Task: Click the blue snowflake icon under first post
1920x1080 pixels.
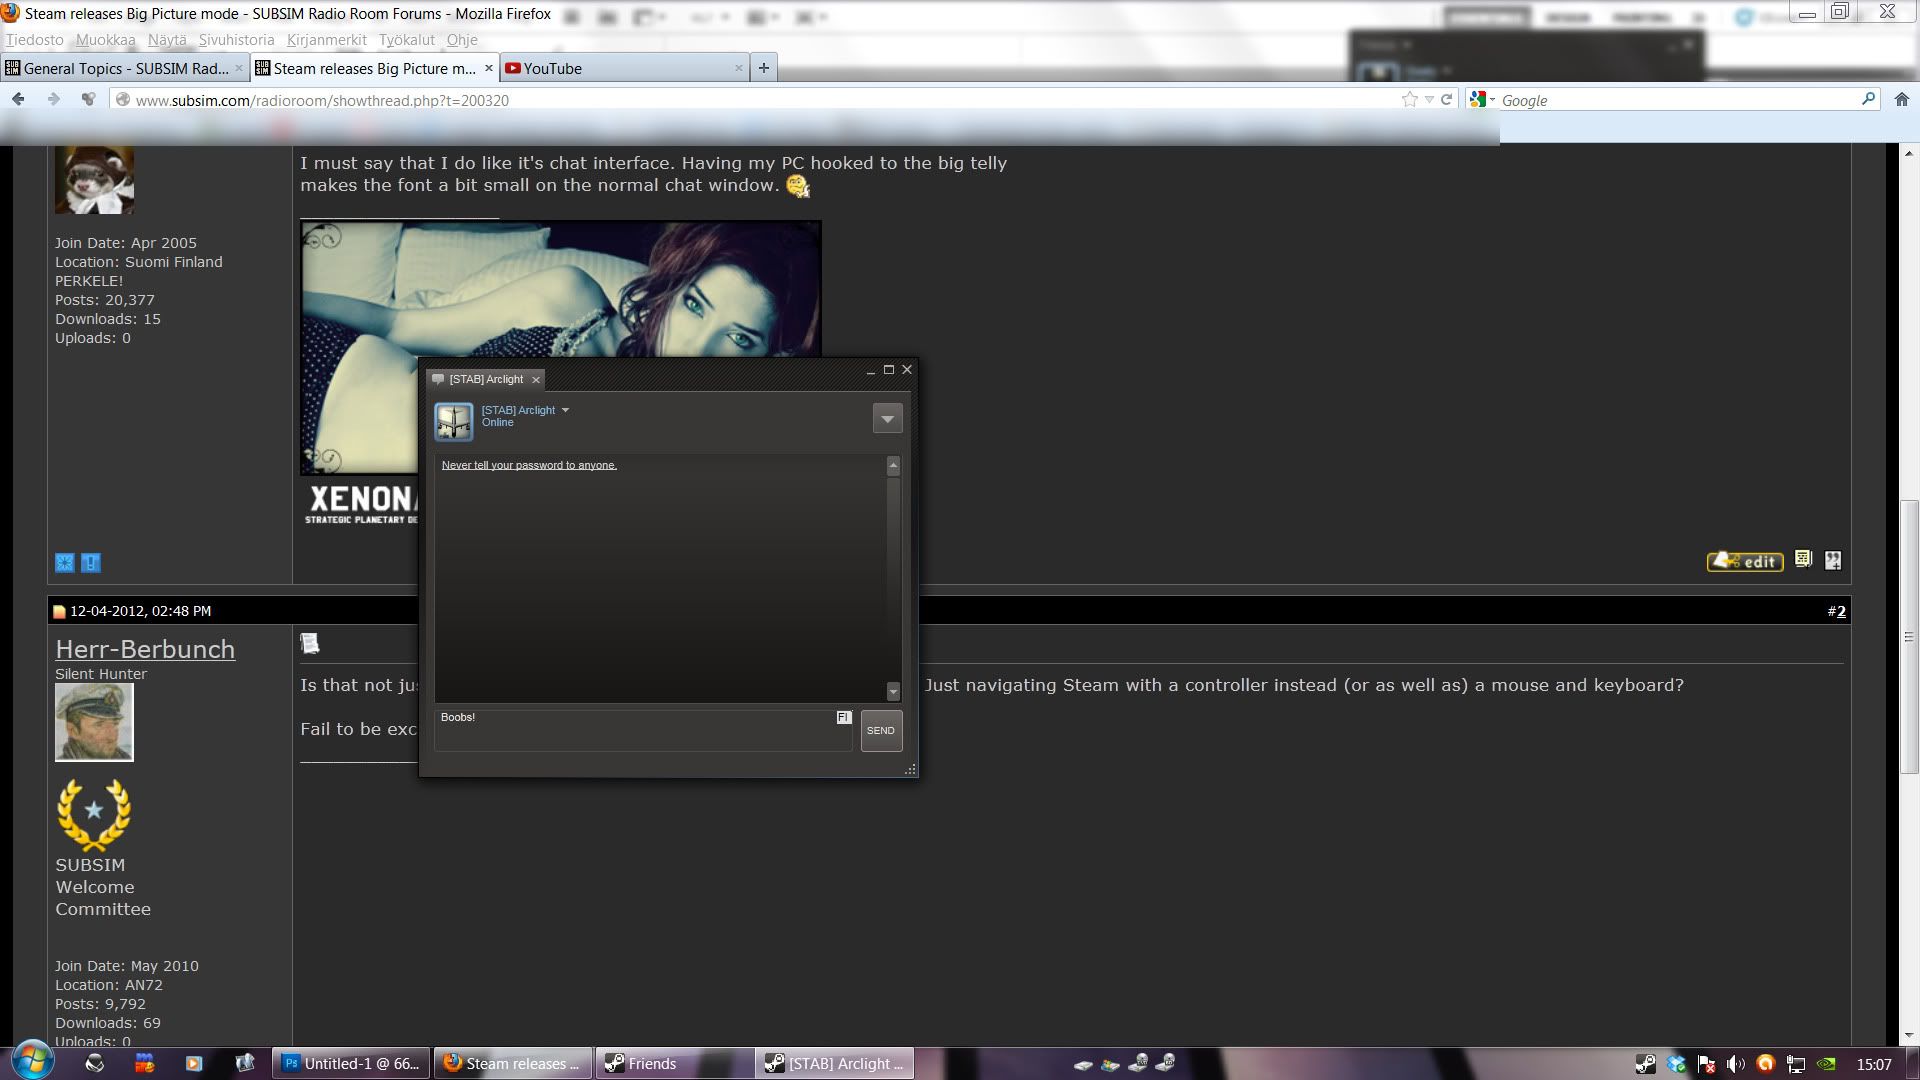Action: point(65,563)
